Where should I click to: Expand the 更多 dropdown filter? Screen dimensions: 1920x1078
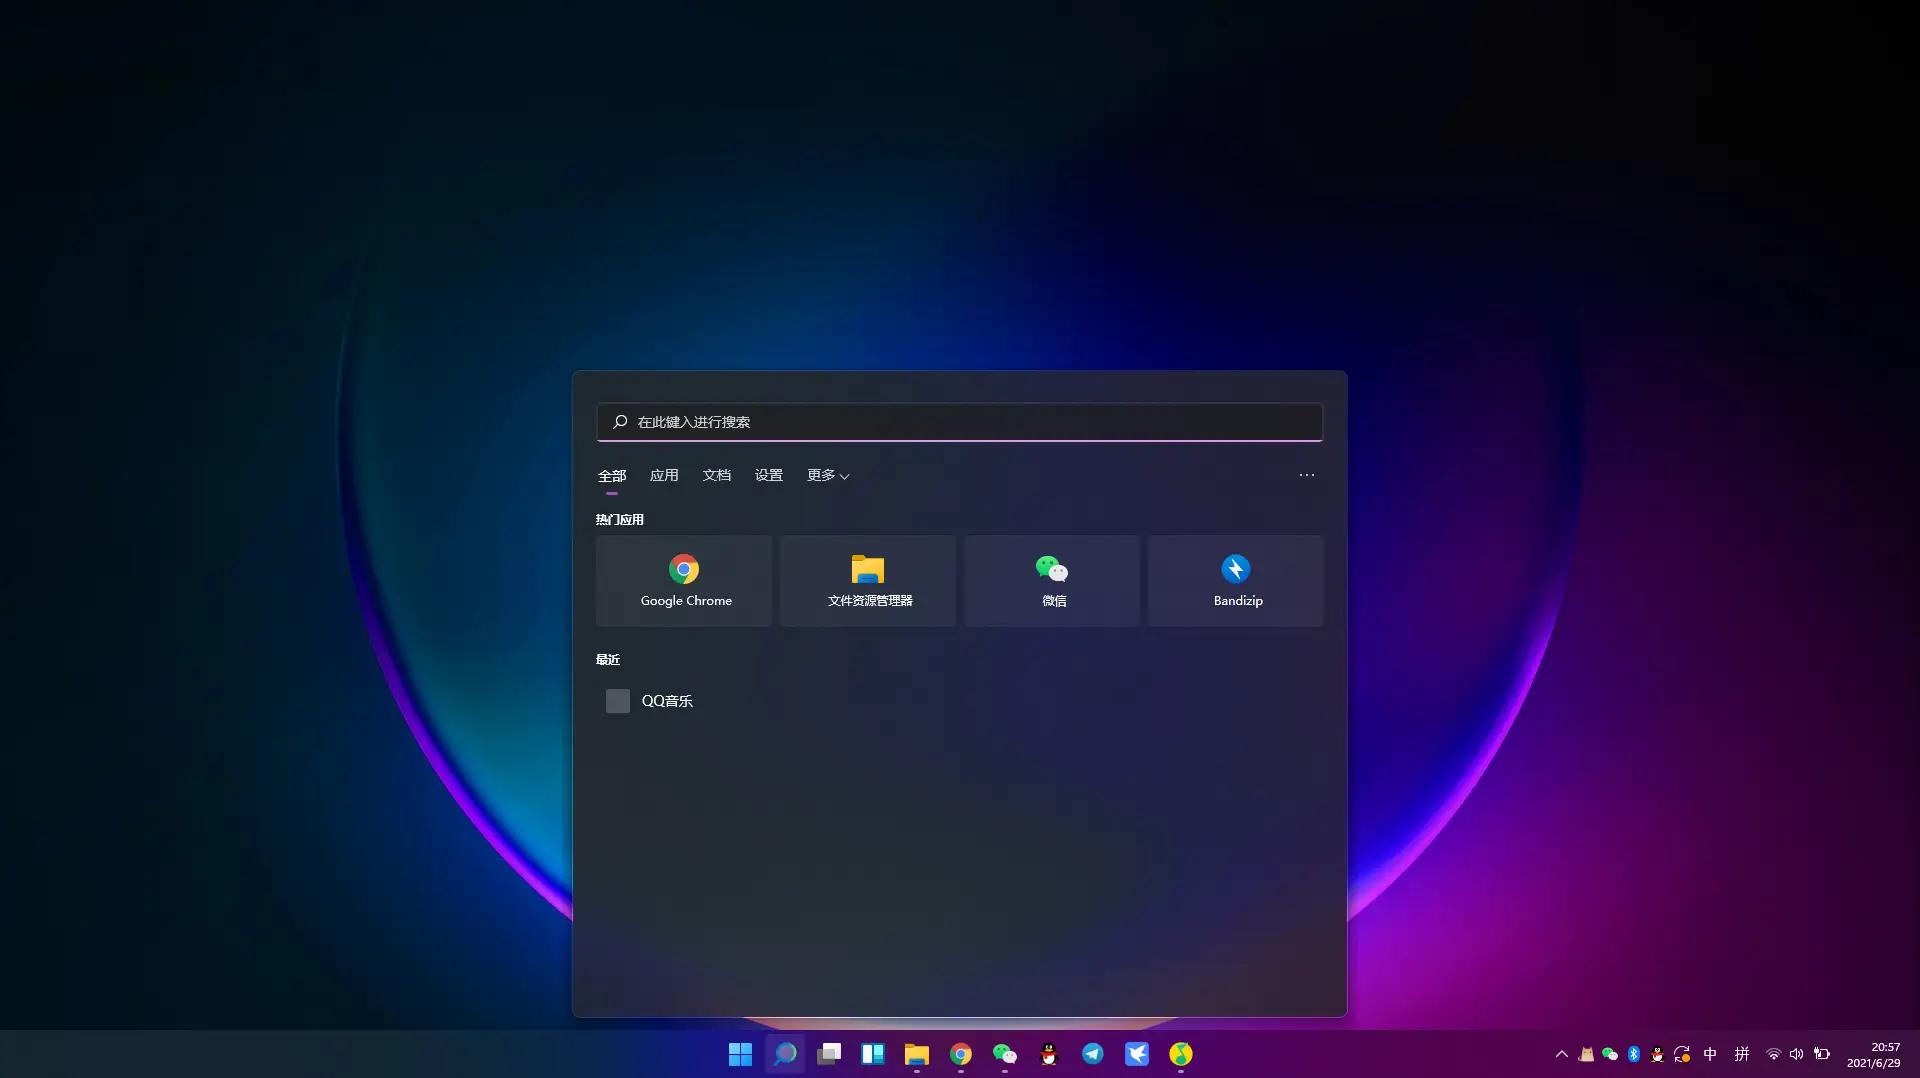pyautogui.click(x=828, y=476)
